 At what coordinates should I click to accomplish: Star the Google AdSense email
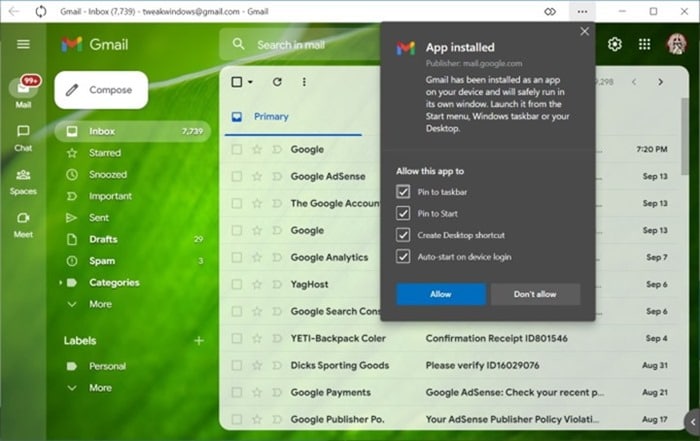(x=257, y=176)
